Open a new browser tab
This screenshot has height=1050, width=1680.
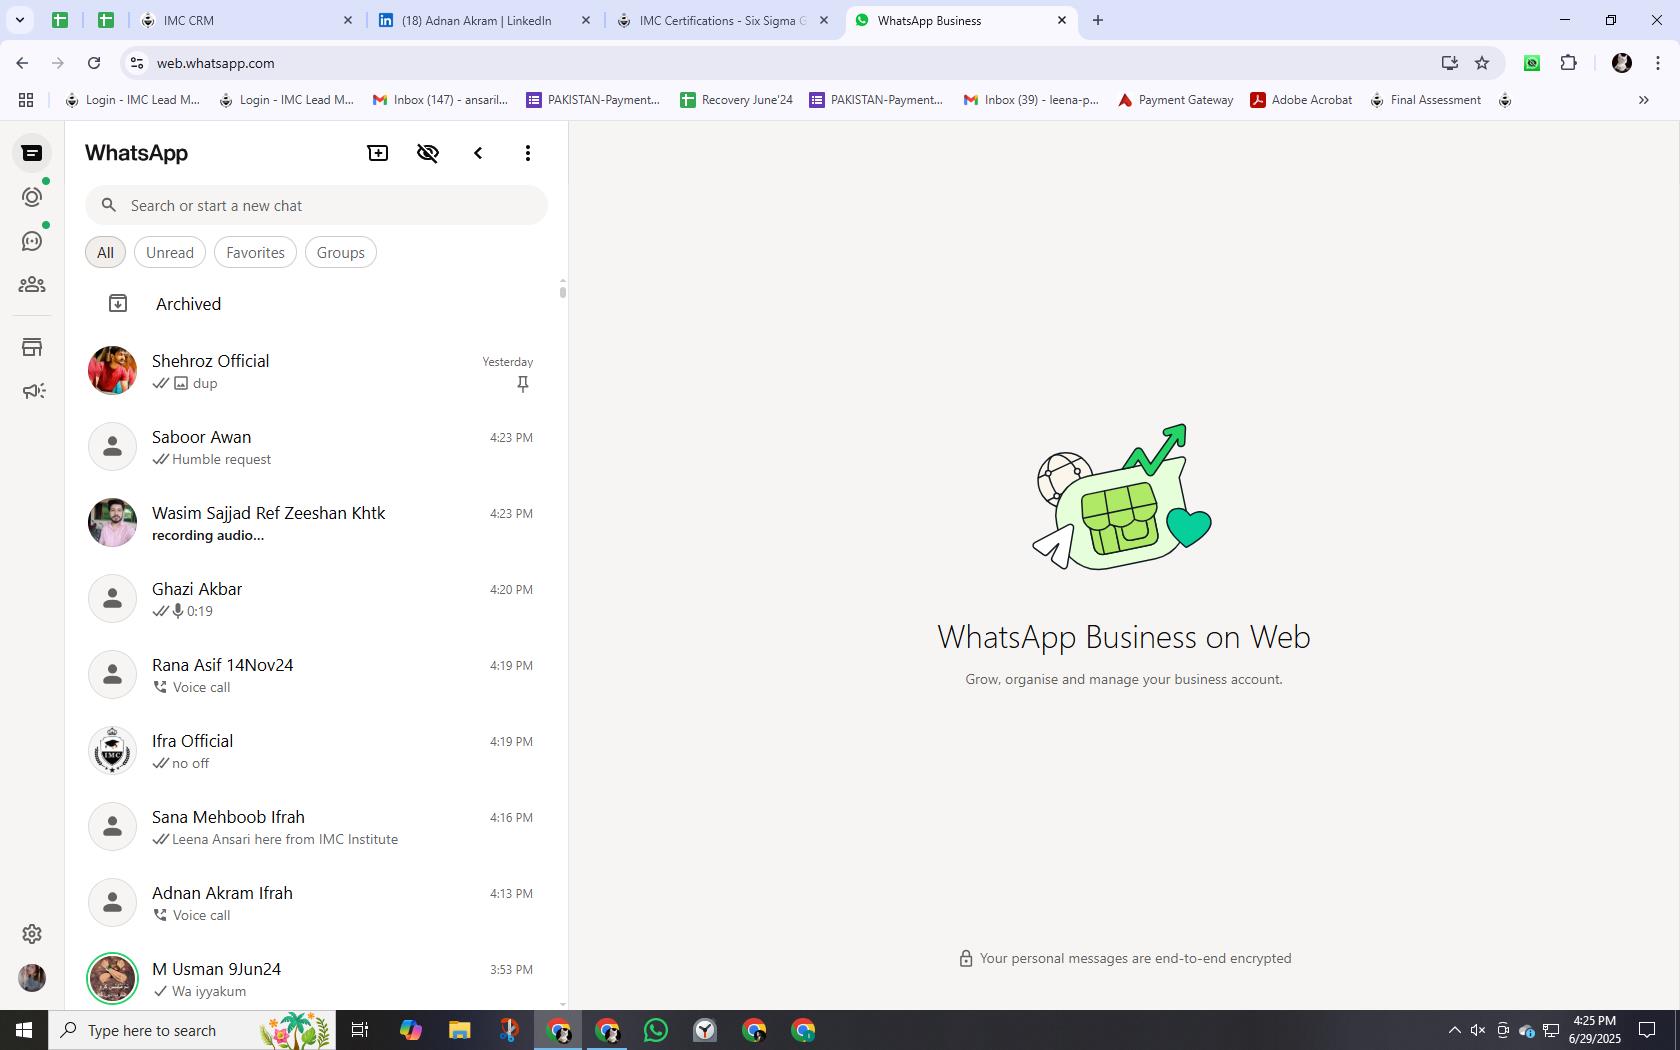(x=1098, y=20)
